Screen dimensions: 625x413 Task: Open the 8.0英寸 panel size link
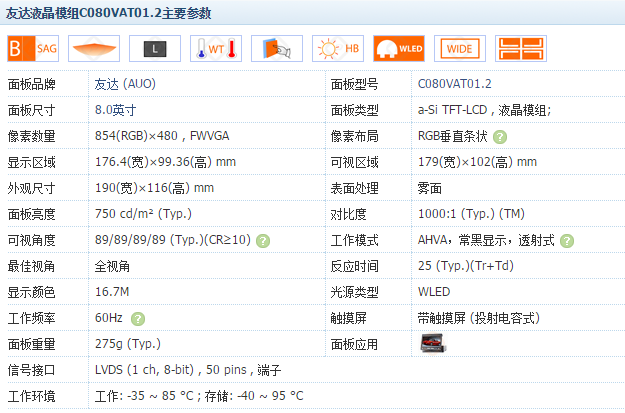click(x=116, y=110)
